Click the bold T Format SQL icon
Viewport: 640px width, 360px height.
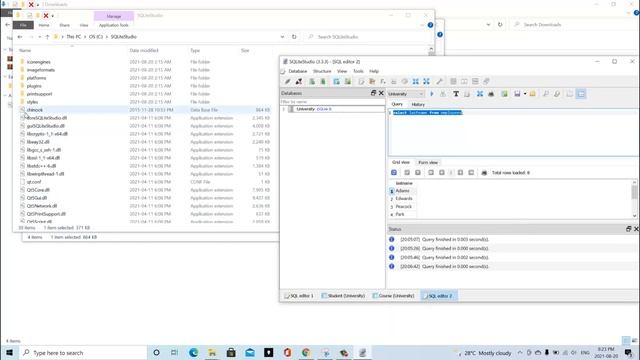pyautogui.click(x=456, y=94)
